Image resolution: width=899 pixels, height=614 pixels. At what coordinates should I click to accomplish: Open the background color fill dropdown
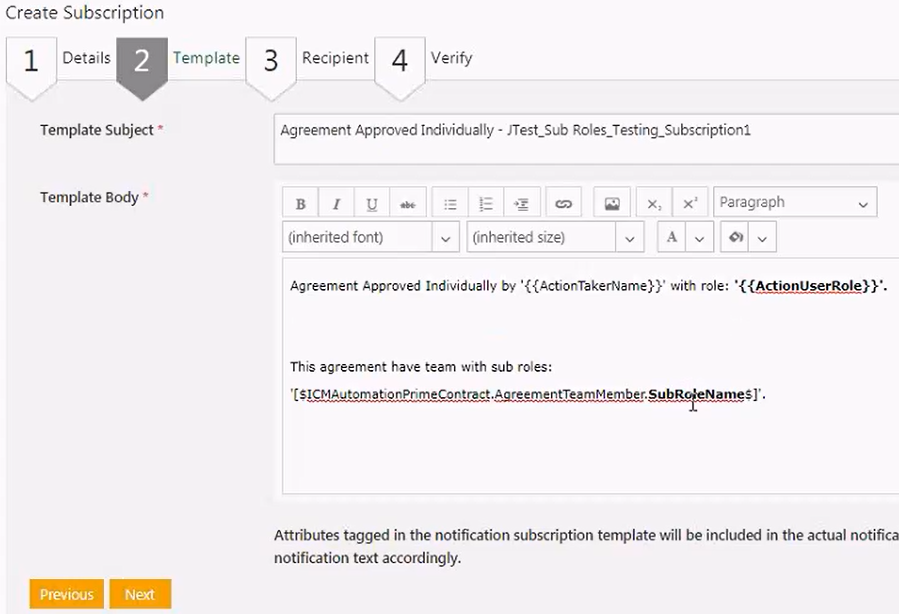(762, 238)
